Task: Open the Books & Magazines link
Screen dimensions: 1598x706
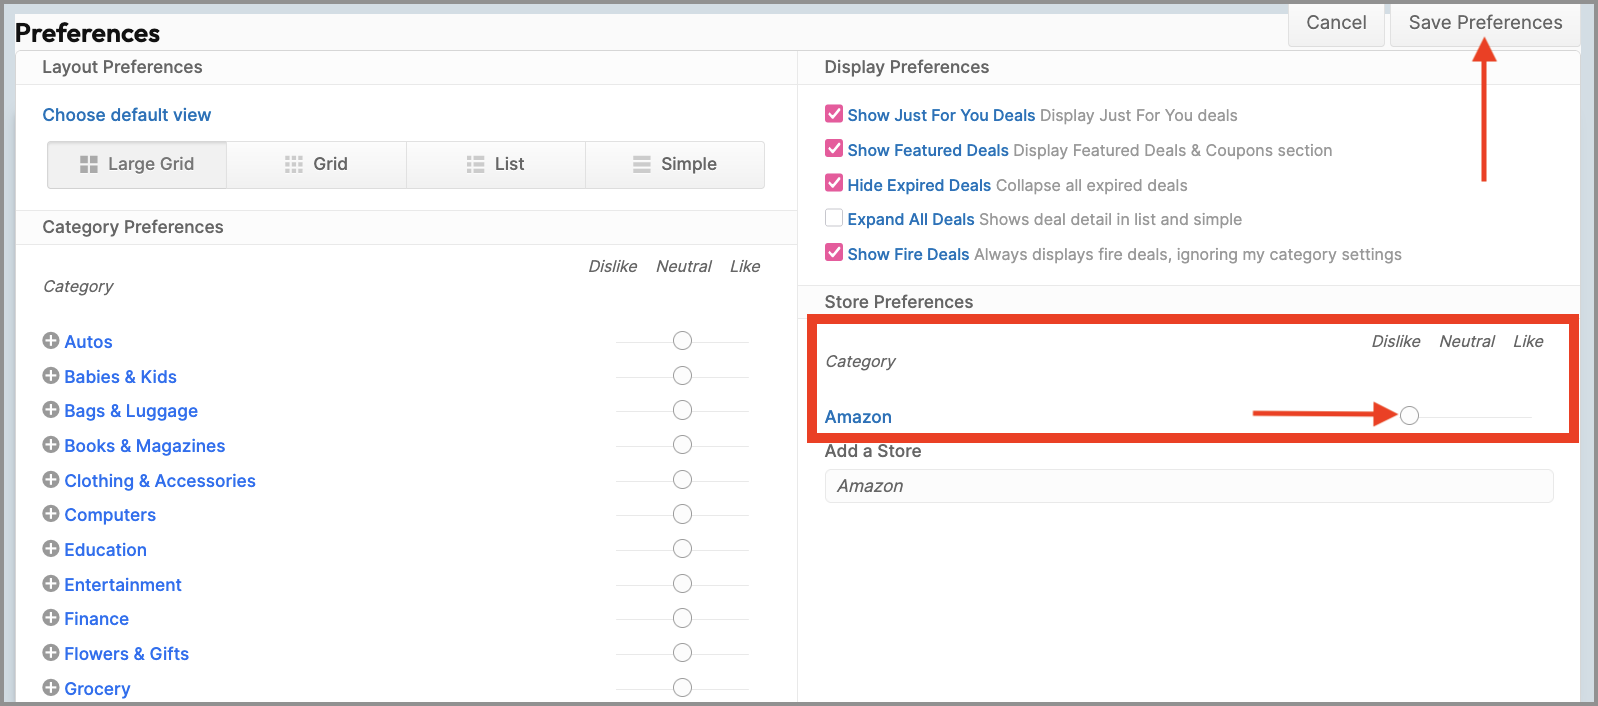Action: (145, 446)
